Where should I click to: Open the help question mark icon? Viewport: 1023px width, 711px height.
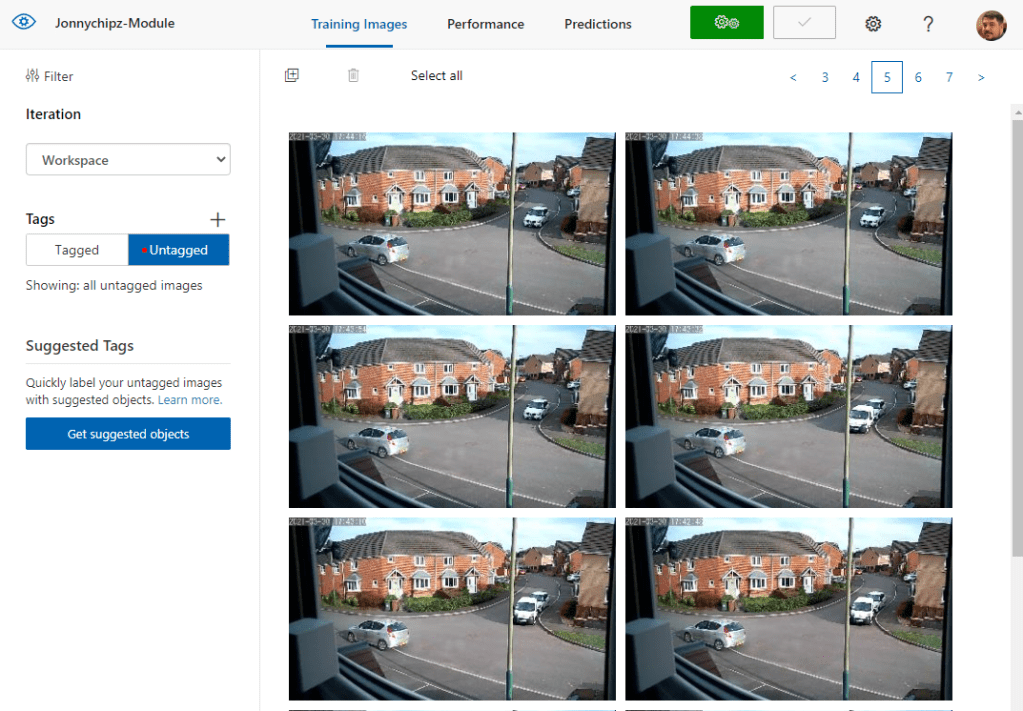click(x=928, y=24)
